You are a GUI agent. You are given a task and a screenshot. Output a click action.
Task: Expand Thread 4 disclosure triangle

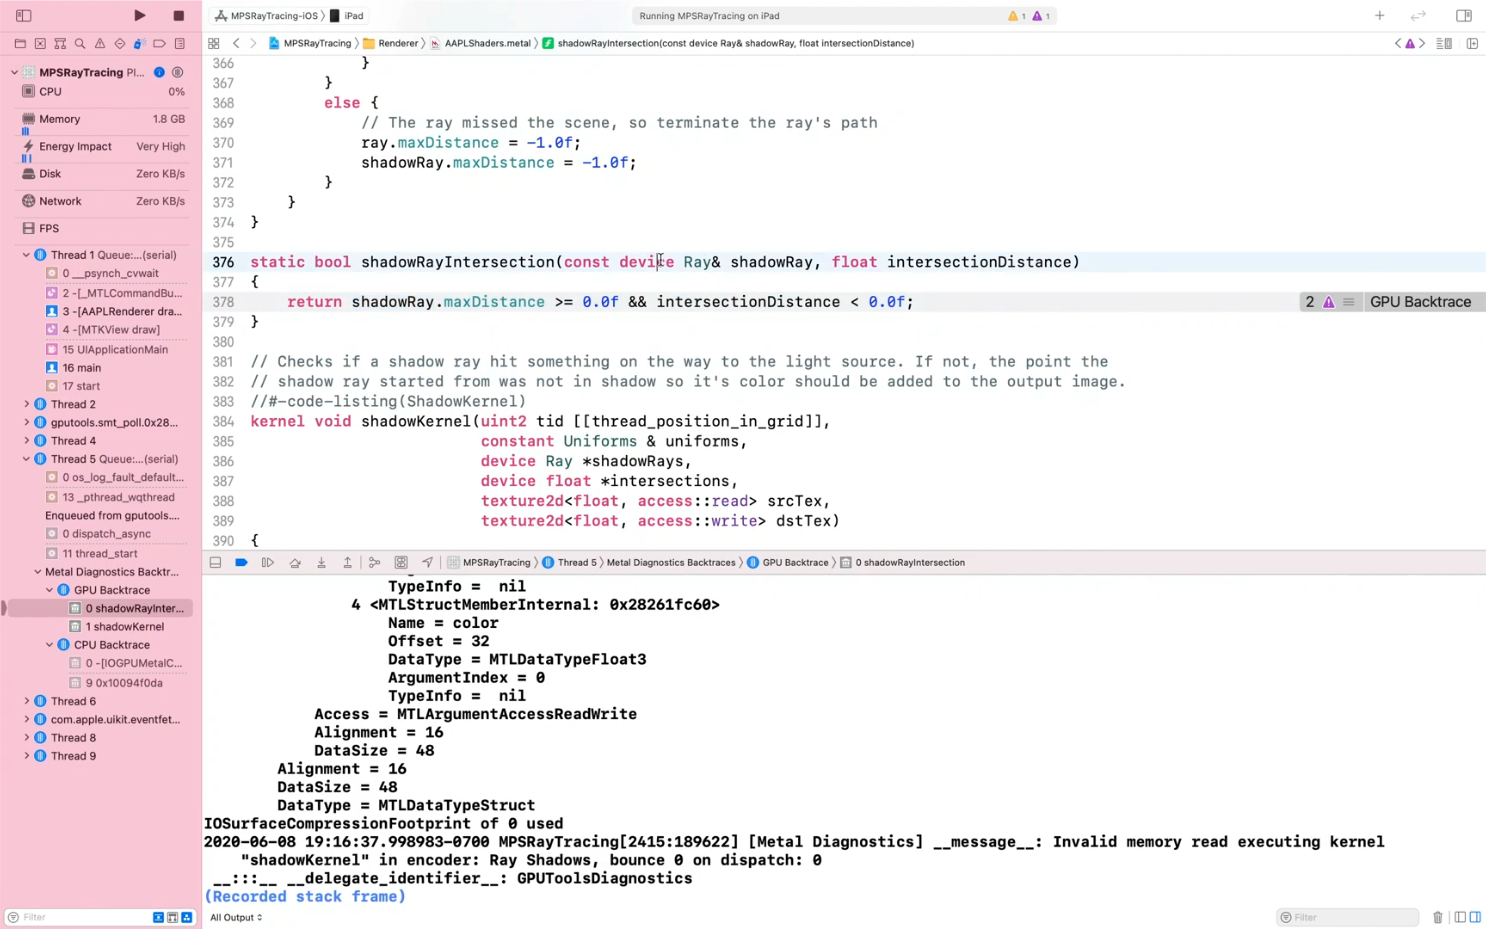click(x=27, y=441)
